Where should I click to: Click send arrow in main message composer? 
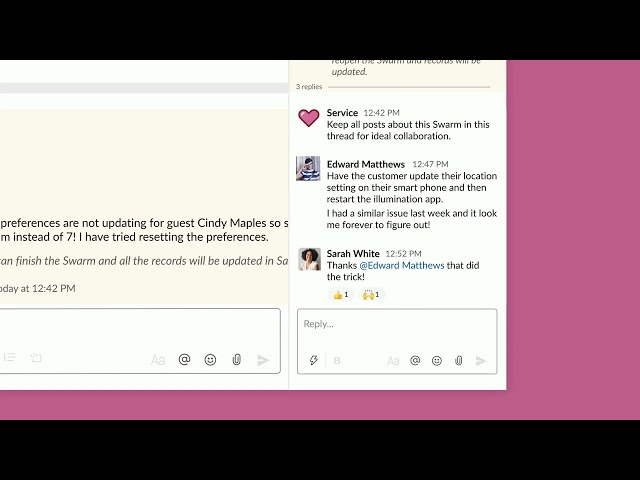tap(263, 360)
